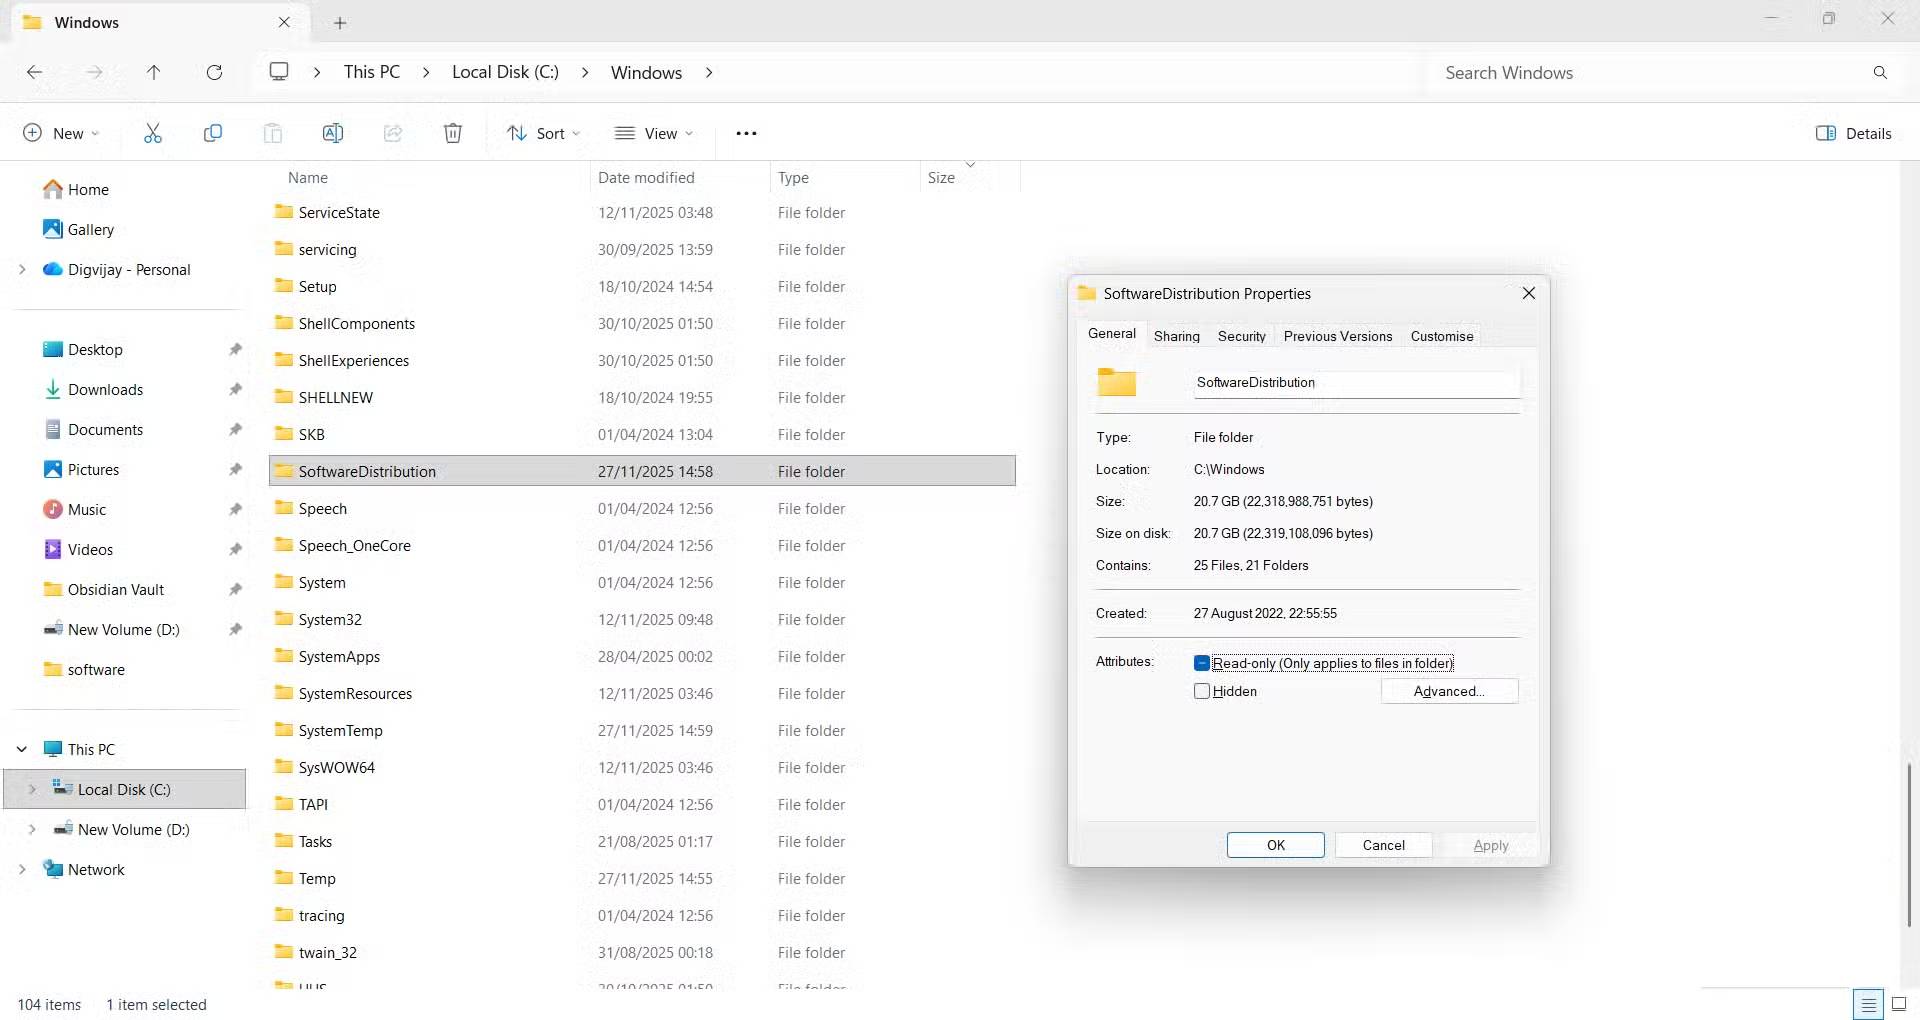Click the Rename icon in toolbar
This screenshot has width=1920, height=1020.
tap(333, 133)
